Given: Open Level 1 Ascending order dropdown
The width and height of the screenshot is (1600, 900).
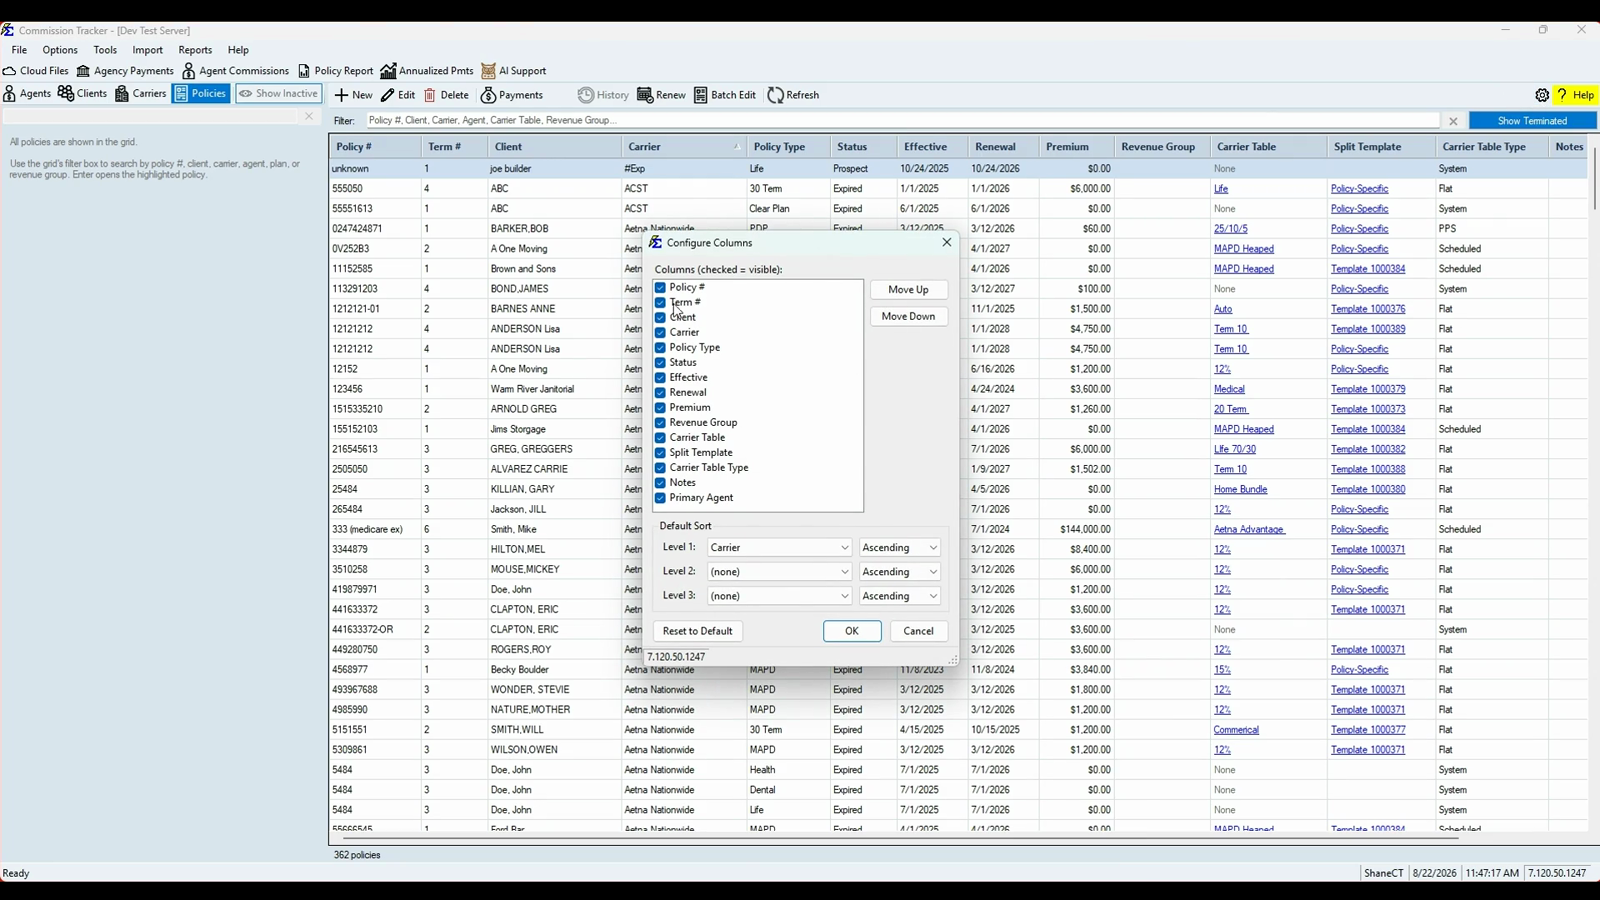Looking at the screenshot, I should point(900,548).
